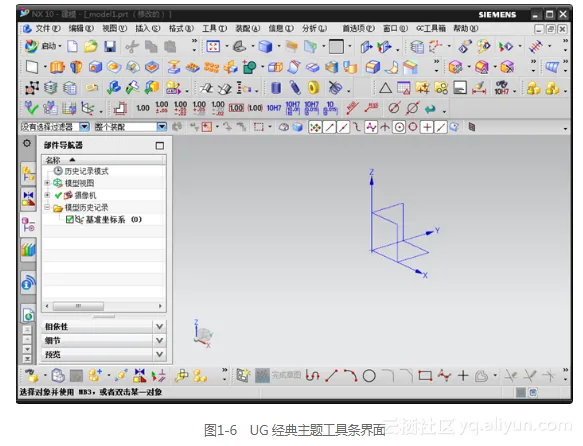The height and width of the screenshot is (446, 583).
Task: Click the green check Finish icon in dimension toolbar
Action: tap(31, 108)
